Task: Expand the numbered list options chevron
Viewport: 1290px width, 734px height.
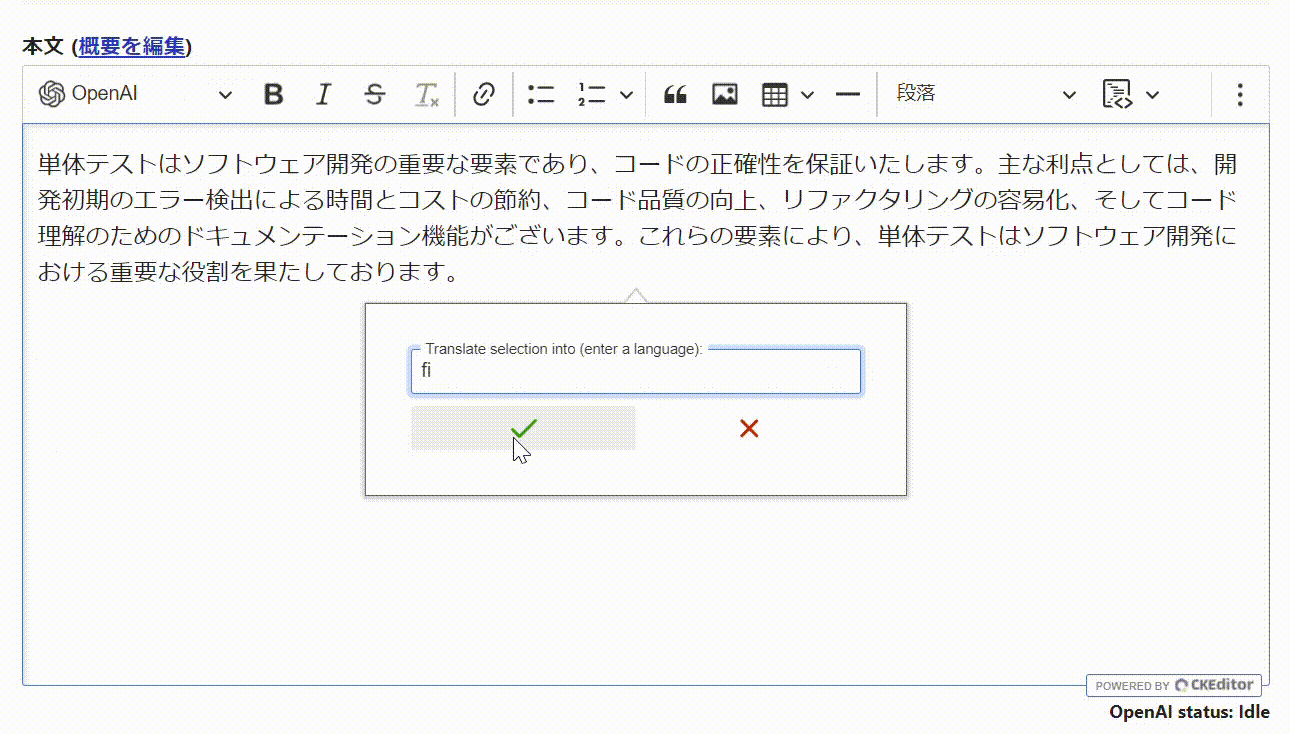Action: click(x=627, y=93)
